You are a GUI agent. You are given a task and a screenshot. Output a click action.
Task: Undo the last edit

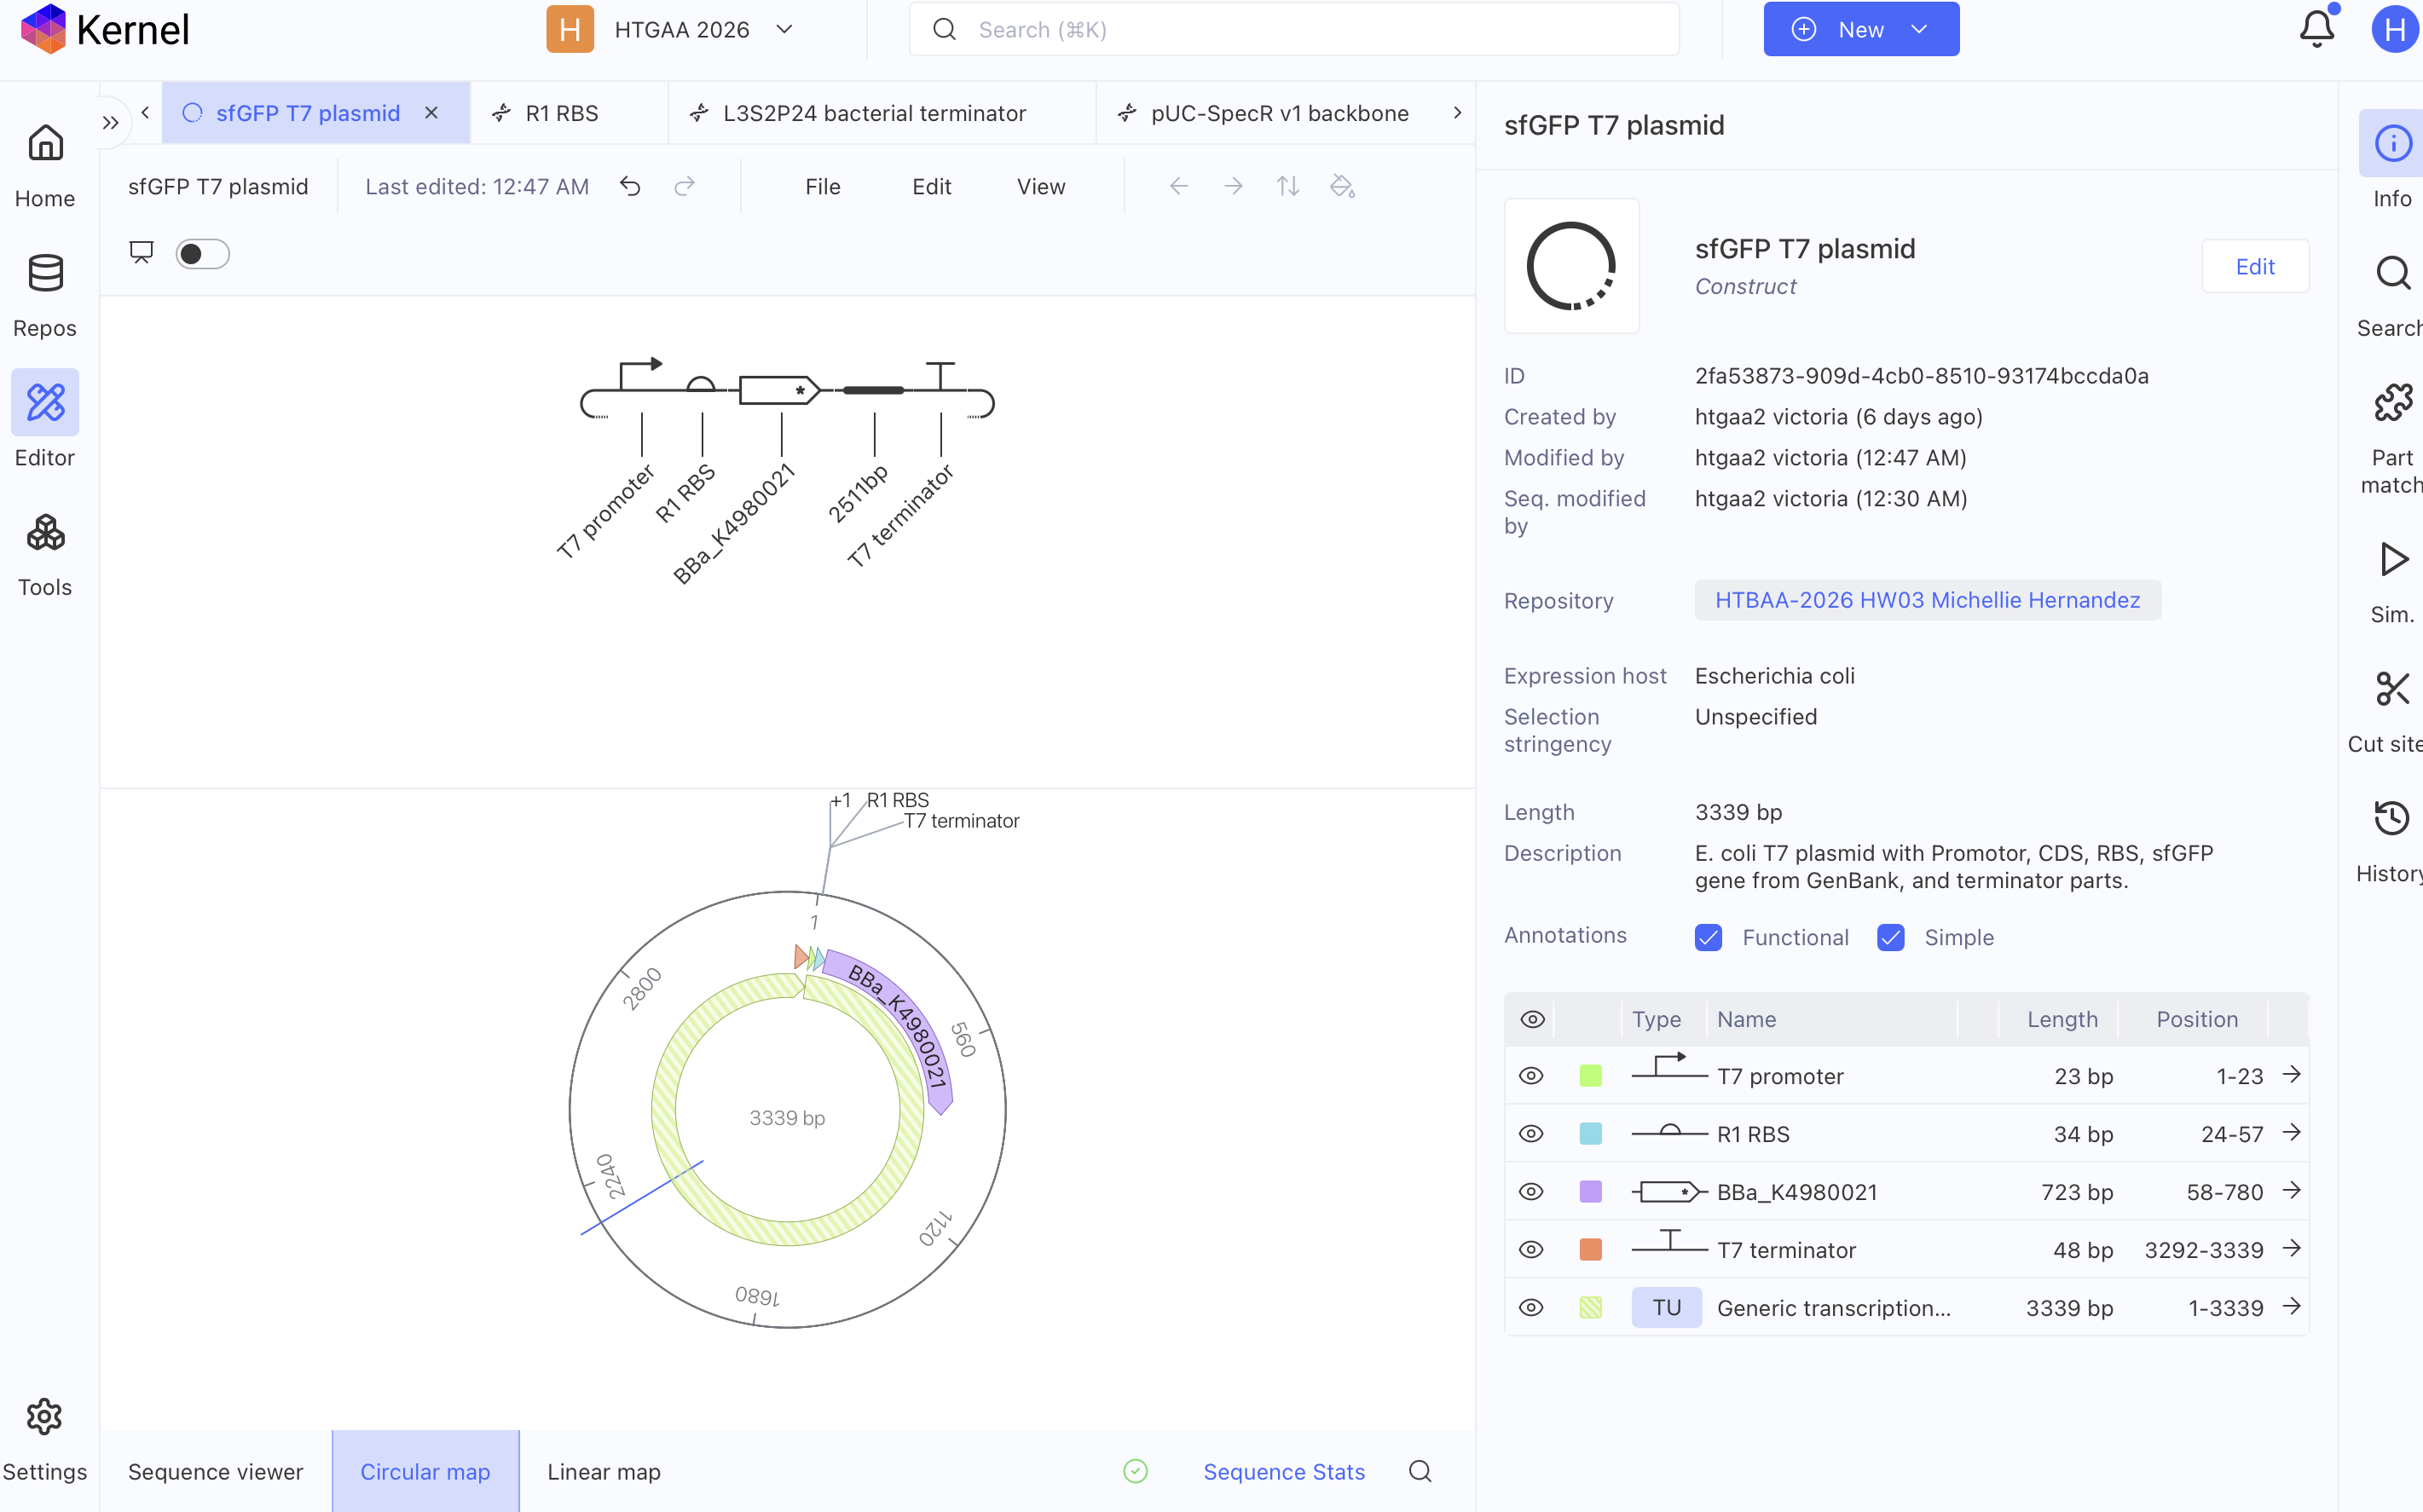[x=630, y=187]
